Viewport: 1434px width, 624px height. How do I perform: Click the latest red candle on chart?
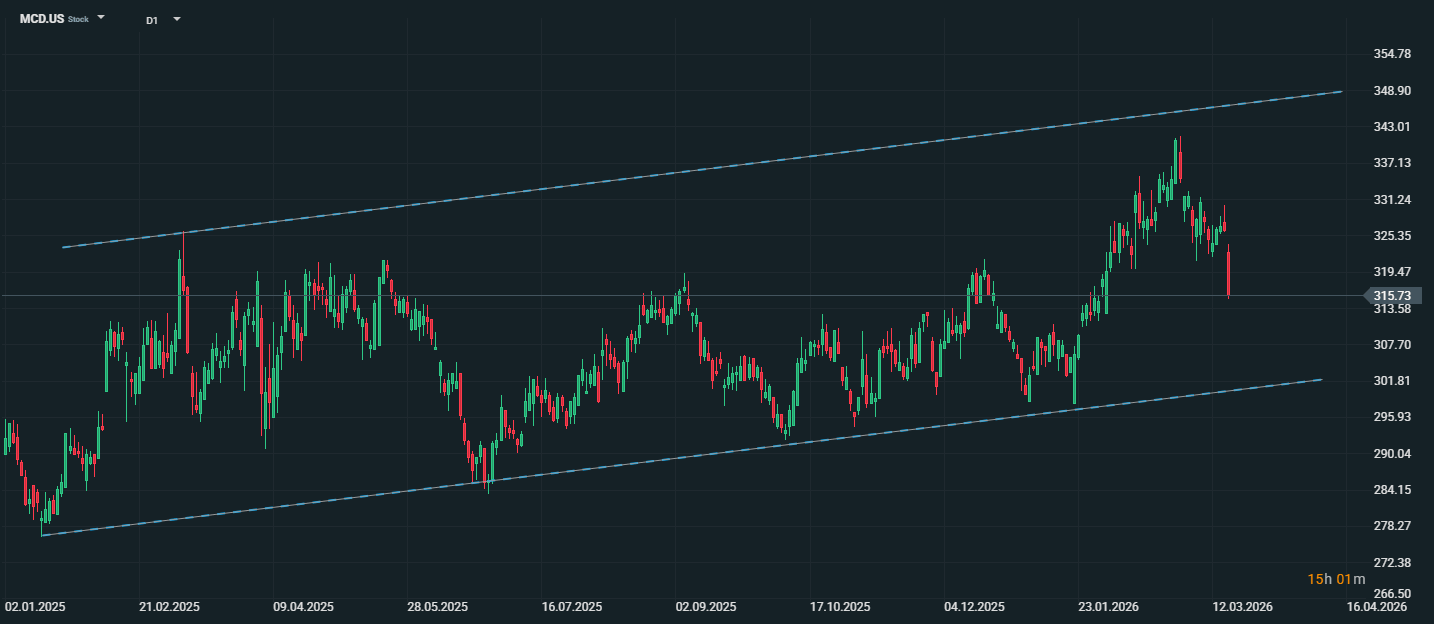click(1228, 271)
